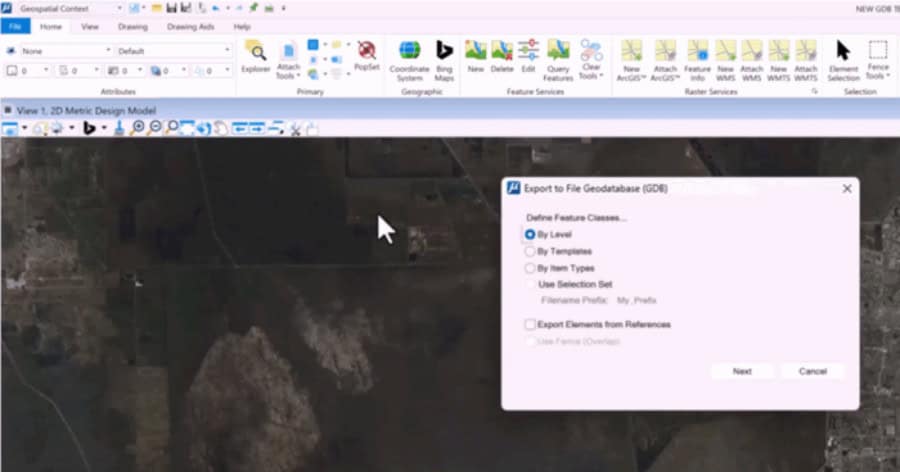900x472 pixels.
Task: Click the Next button
Action: (741, 371)
